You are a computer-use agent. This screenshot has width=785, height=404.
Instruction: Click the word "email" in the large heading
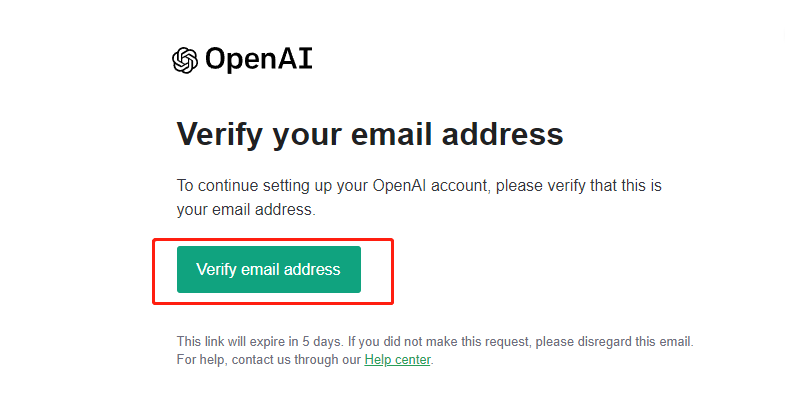[x=389, y=134]
